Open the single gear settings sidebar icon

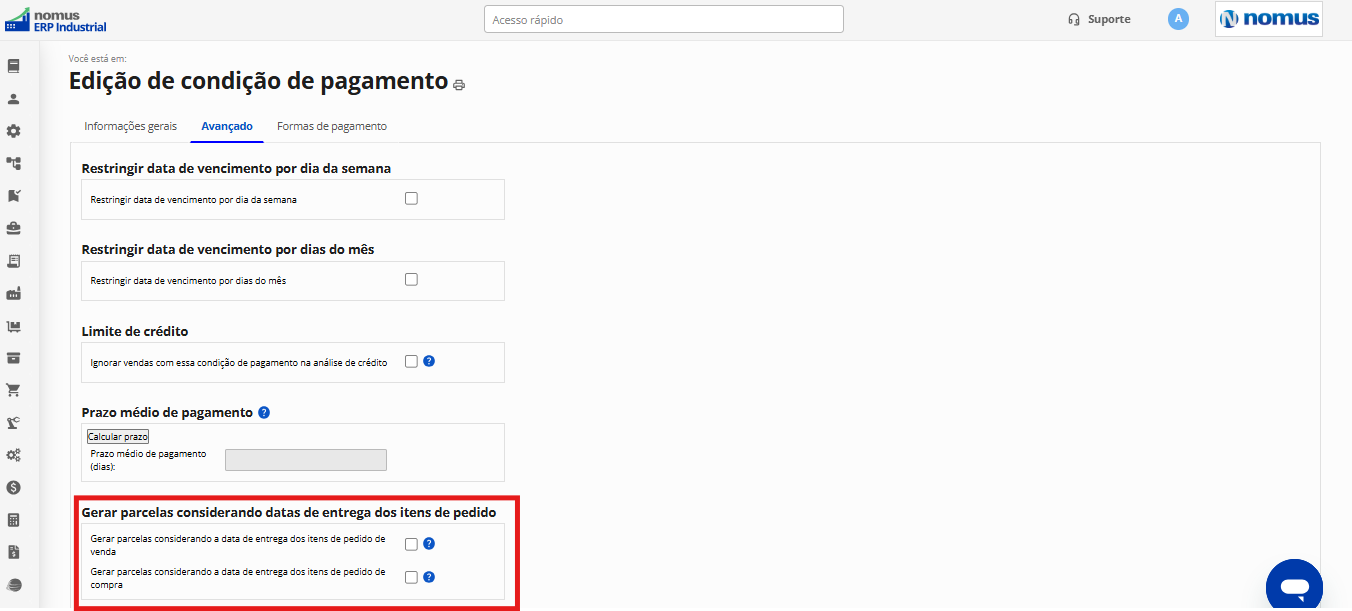[x=14, y=131]
